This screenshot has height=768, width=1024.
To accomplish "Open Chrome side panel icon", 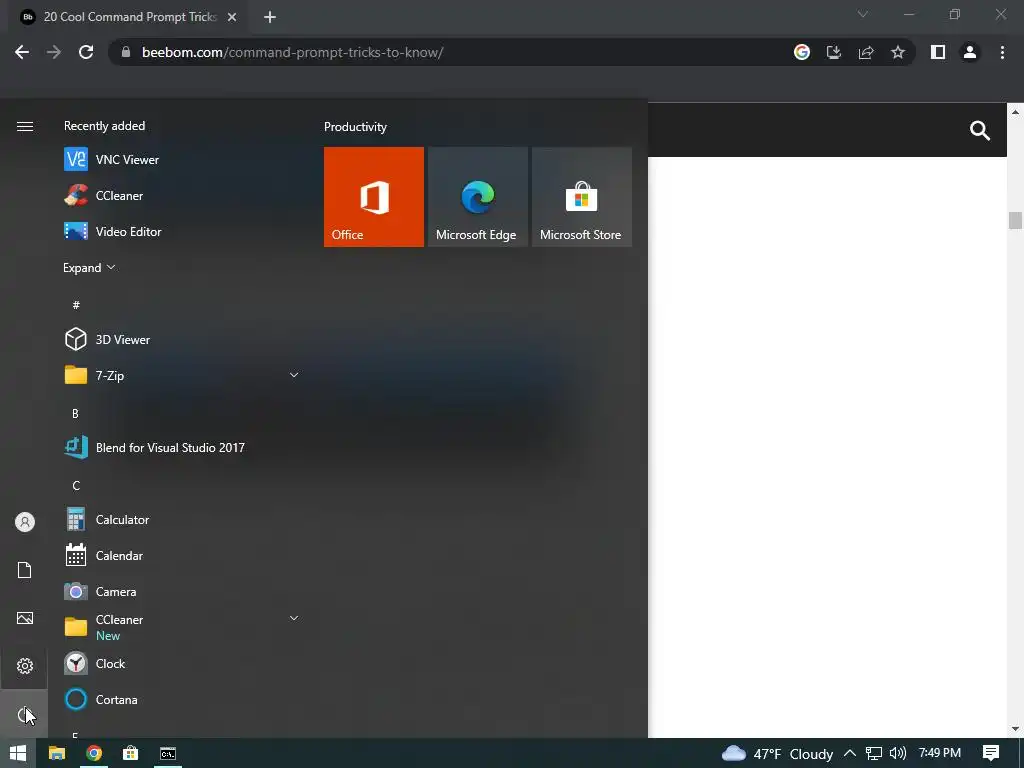I will click(938, 52).
